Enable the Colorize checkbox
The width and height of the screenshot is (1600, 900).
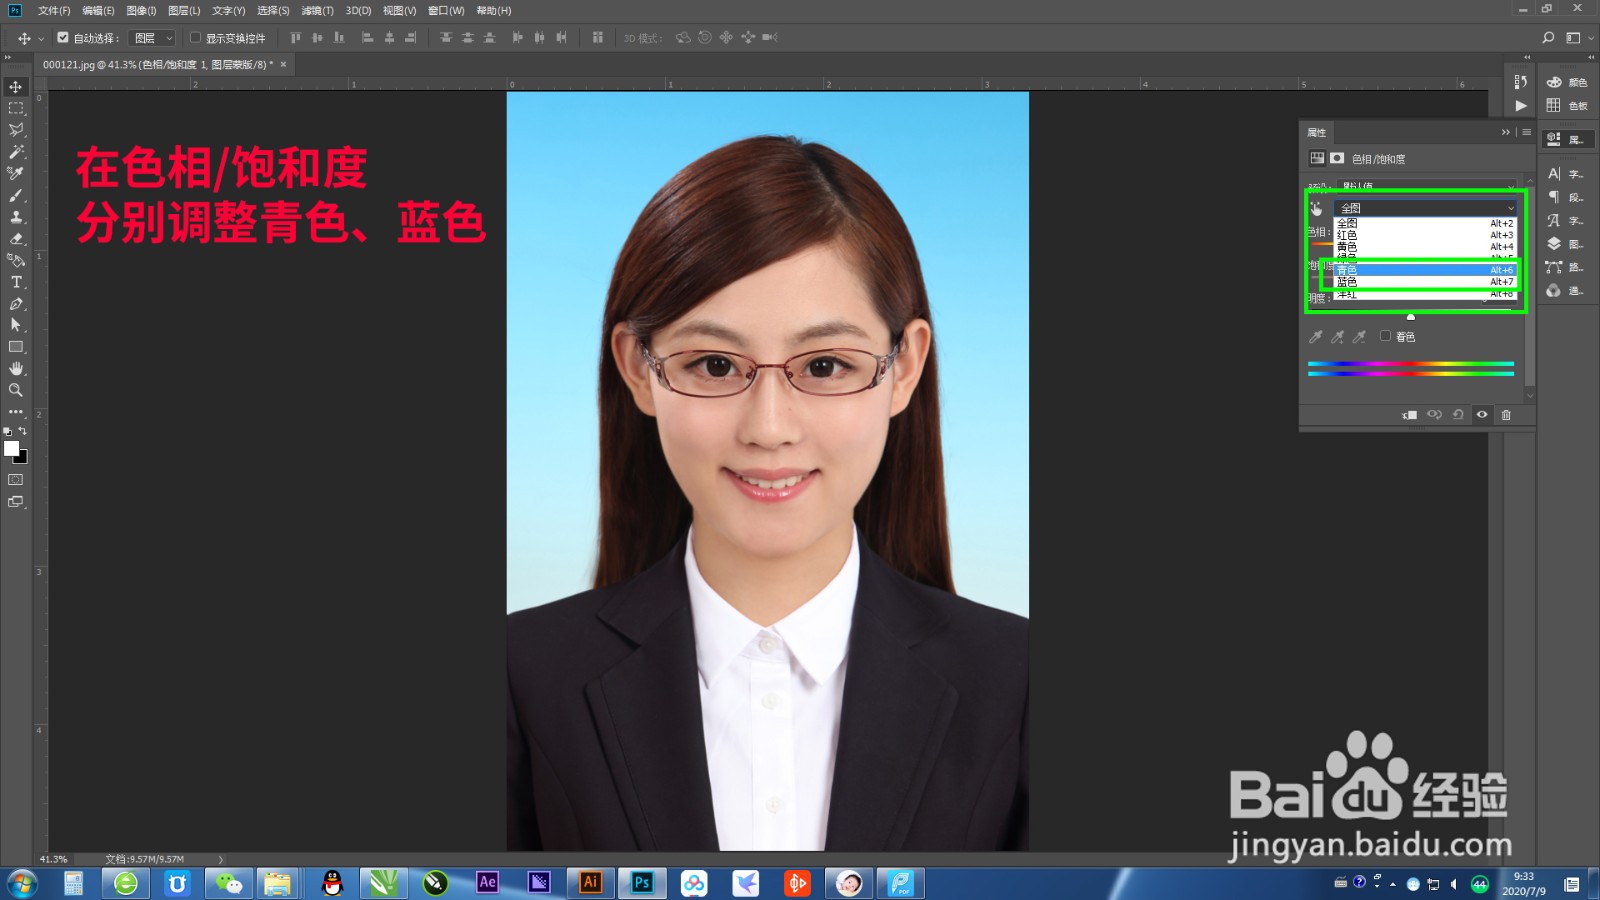[1385, 336]
